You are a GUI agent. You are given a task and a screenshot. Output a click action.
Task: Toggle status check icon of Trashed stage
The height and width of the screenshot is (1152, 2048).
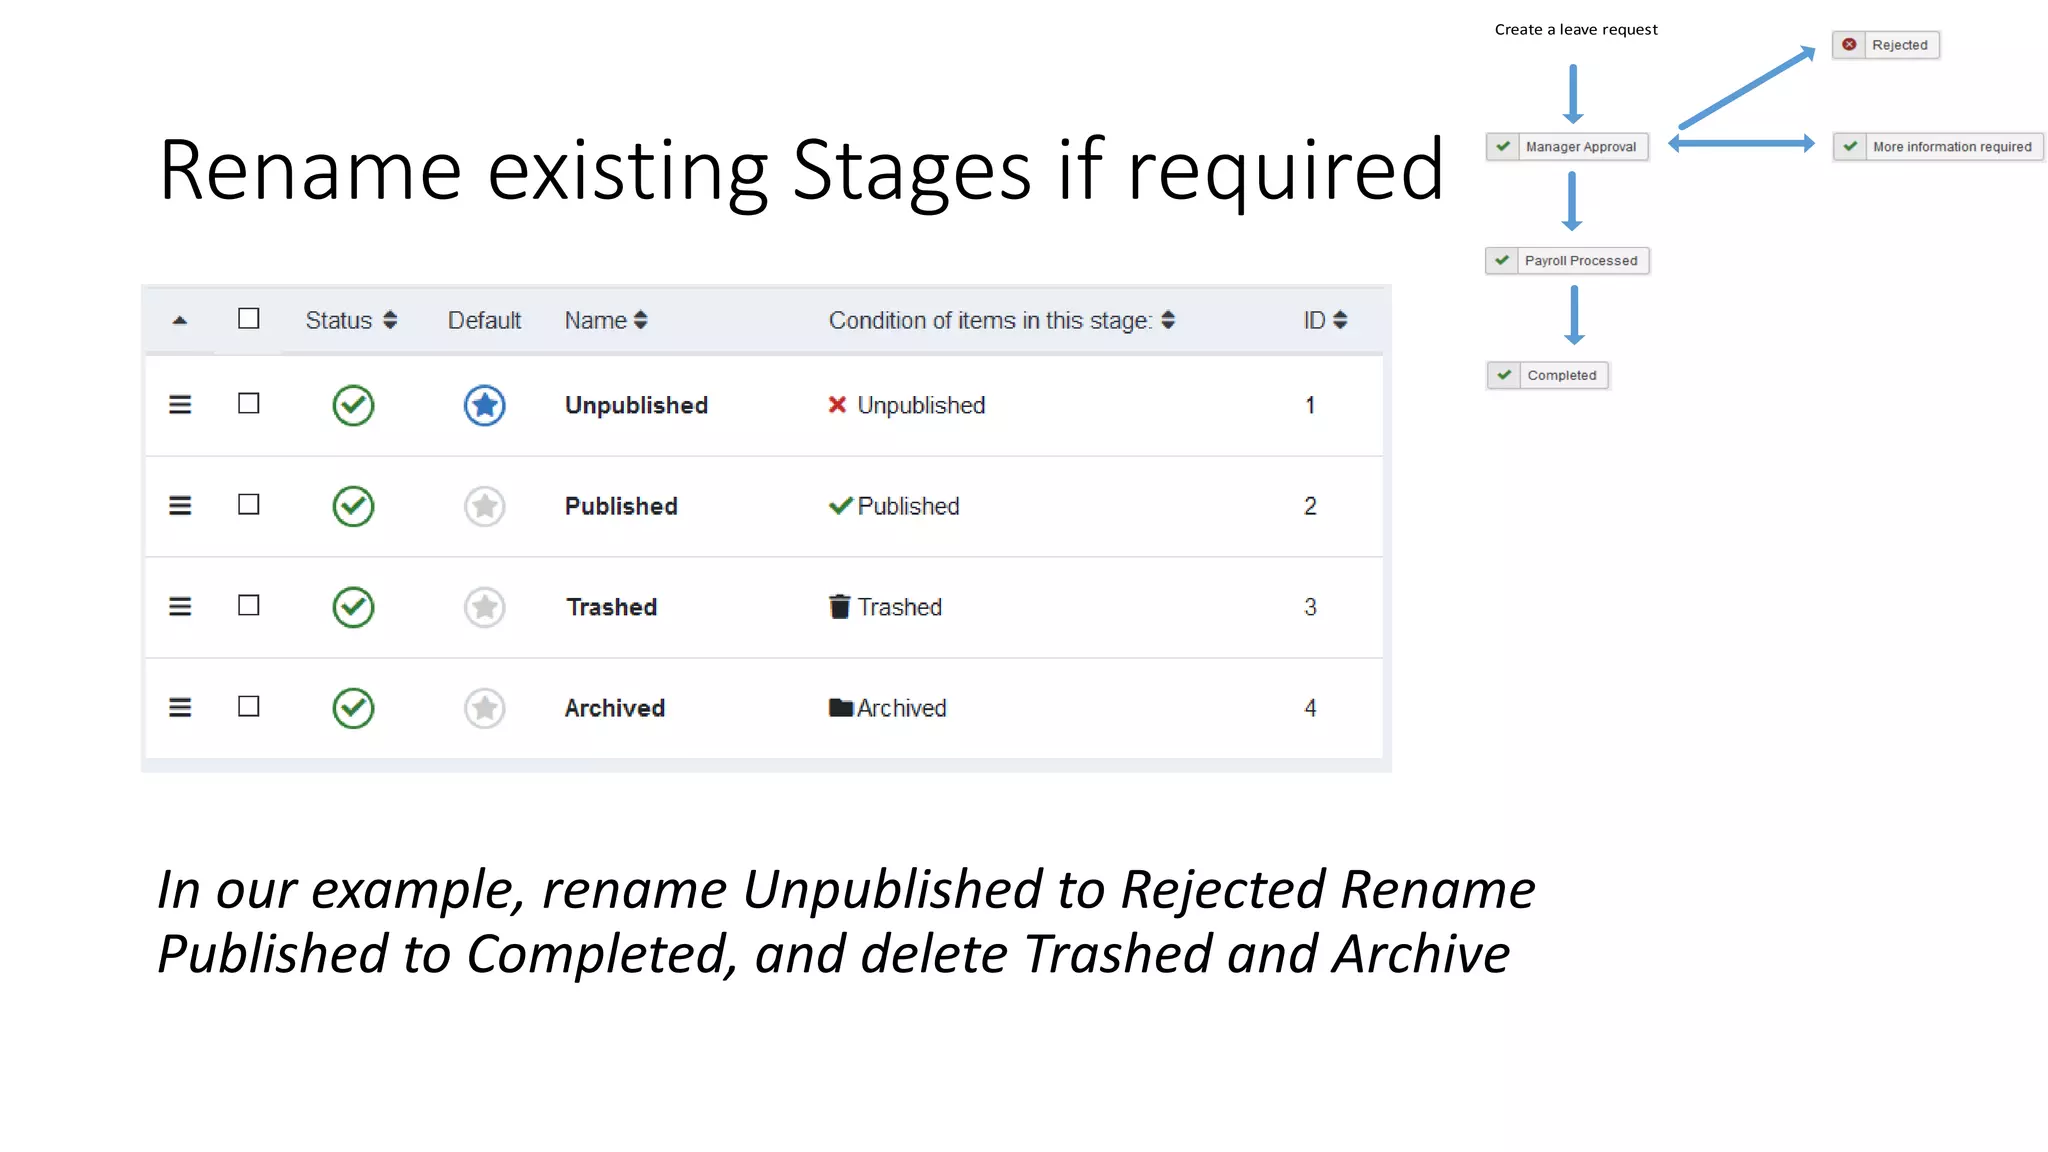(x=353, y=607)
